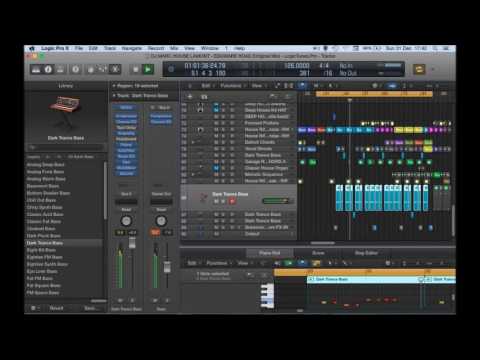
Task: Solo the Vocal Shouts track
Action: (223, 149)
